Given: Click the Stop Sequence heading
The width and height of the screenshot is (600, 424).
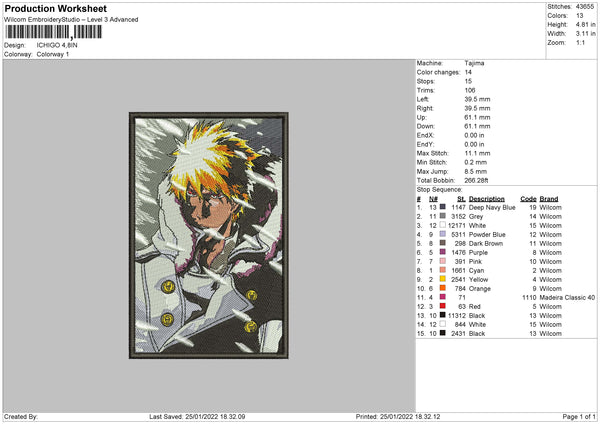Looking at the screenshot, I should click(439, 190).
